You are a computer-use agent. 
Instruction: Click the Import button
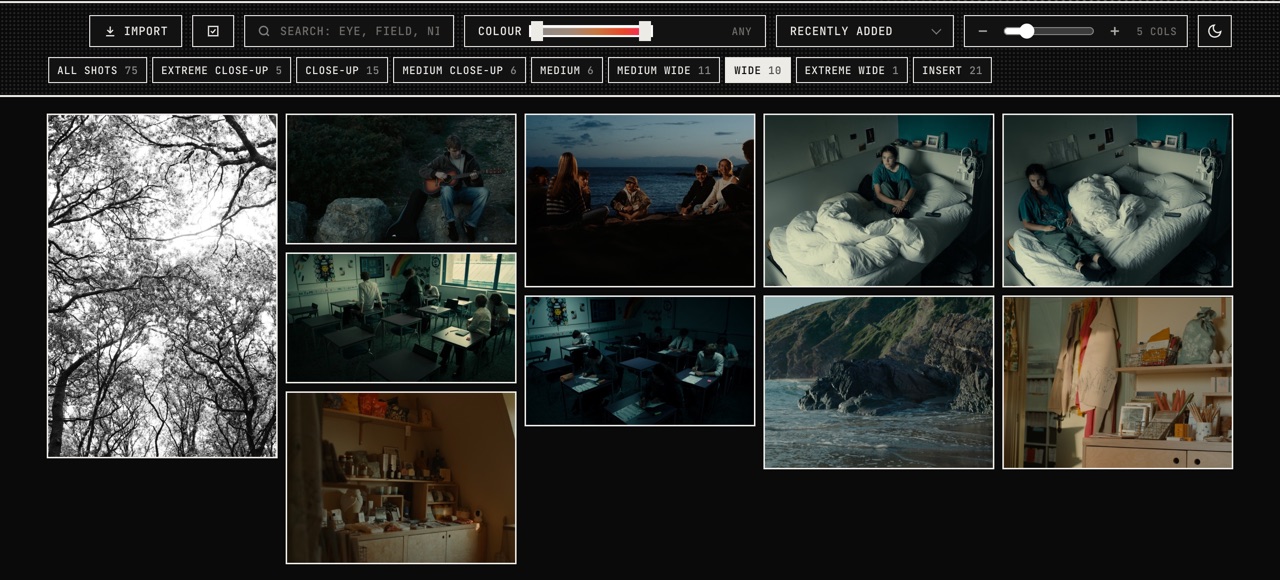[x=136, y=31]
